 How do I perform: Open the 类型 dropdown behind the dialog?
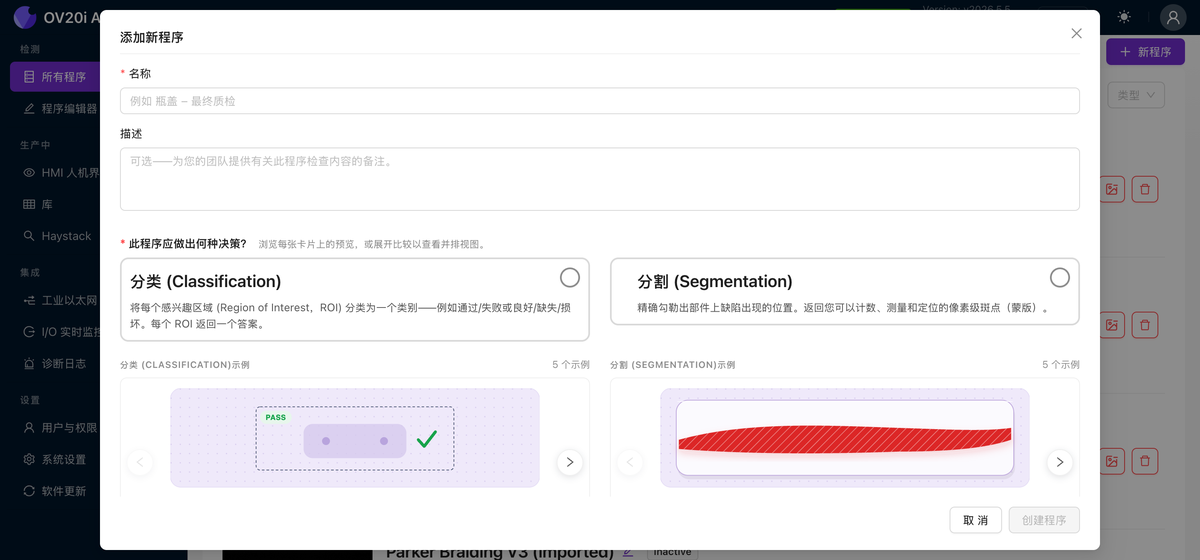pos(1136,95)
